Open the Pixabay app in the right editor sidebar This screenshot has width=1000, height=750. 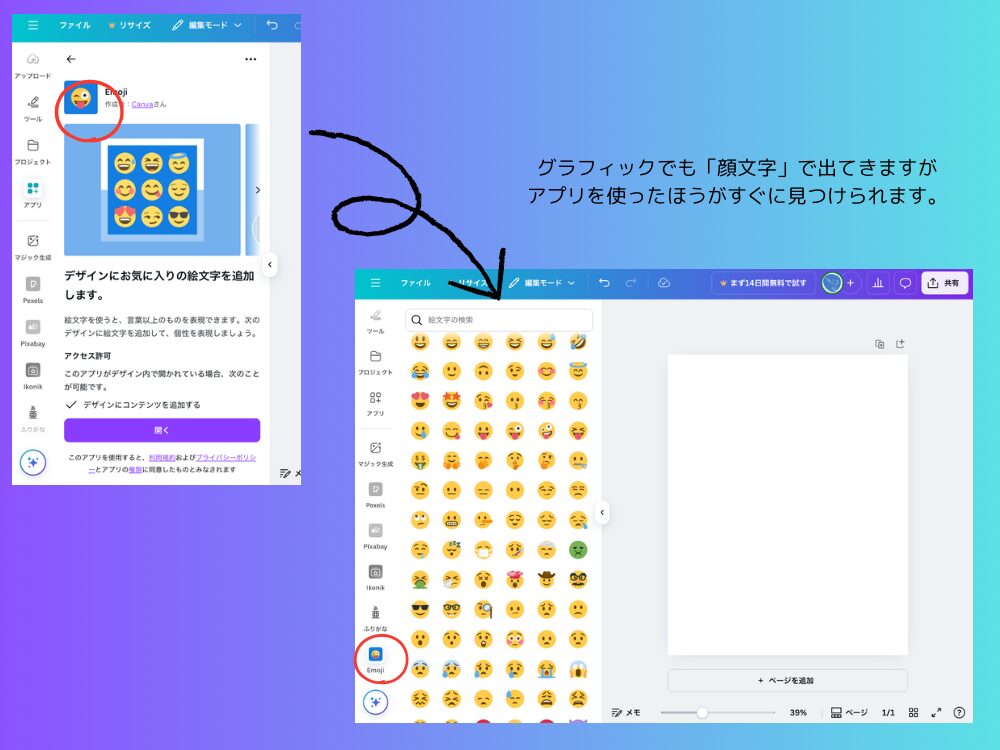[375, 536]
